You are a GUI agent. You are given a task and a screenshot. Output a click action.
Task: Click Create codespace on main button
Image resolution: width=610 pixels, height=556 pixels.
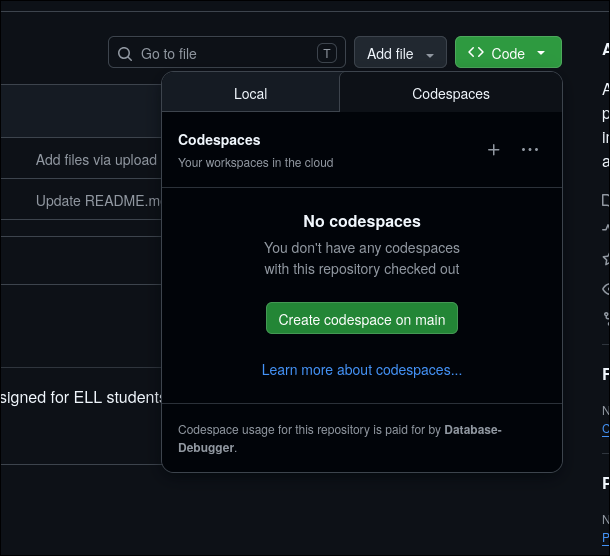pyautogui.click(x=362, y=318)
